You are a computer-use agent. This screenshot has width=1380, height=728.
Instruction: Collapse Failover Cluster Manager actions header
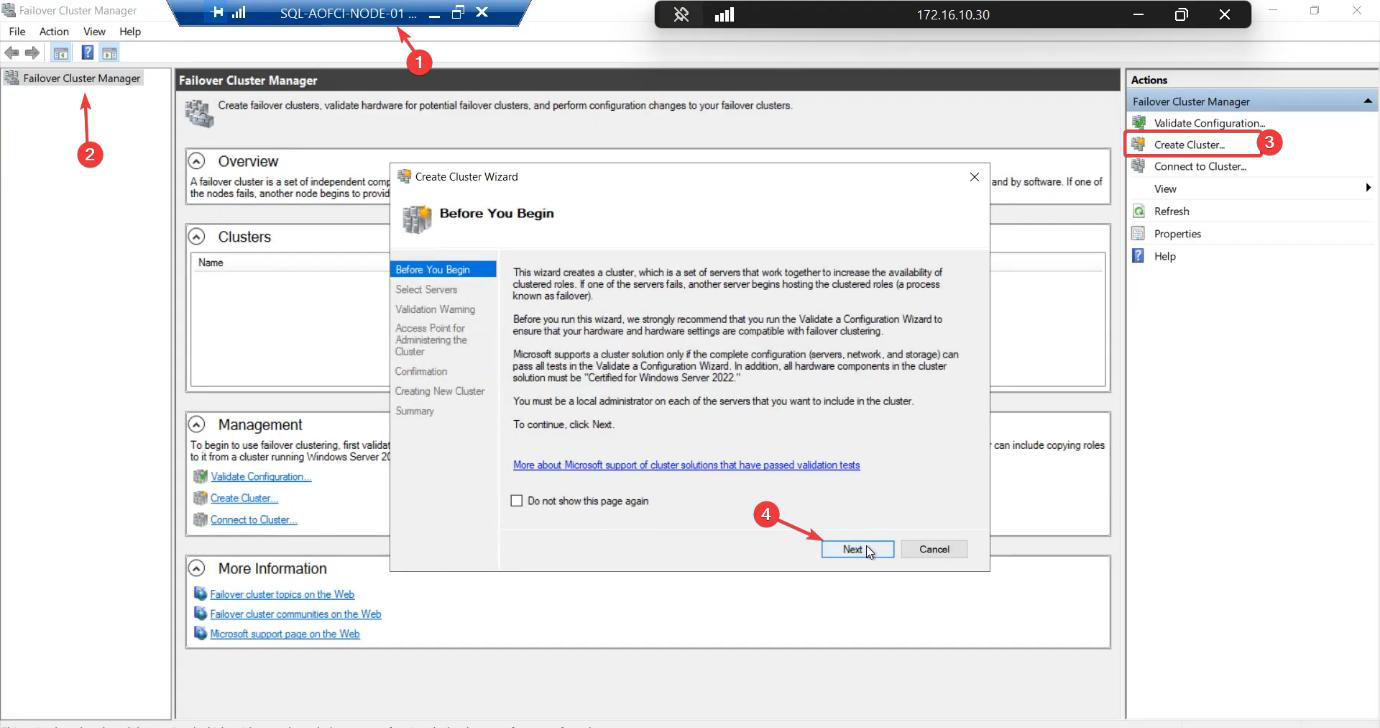point(1367,101)
